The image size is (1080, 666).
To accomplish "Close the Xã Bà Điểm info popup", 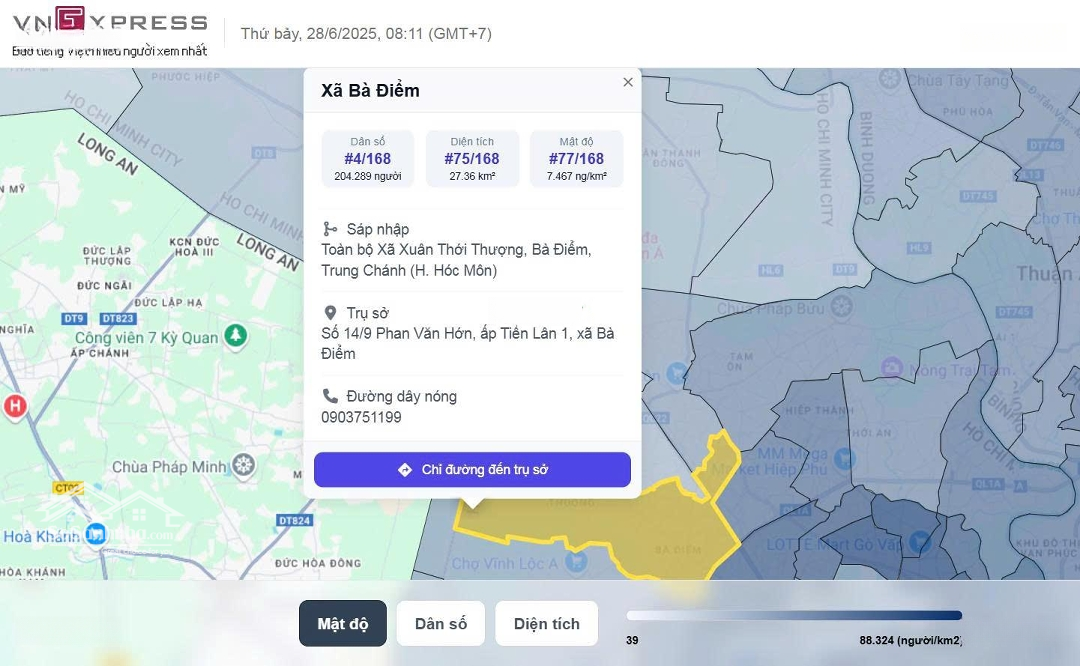I will pos(628,82).
